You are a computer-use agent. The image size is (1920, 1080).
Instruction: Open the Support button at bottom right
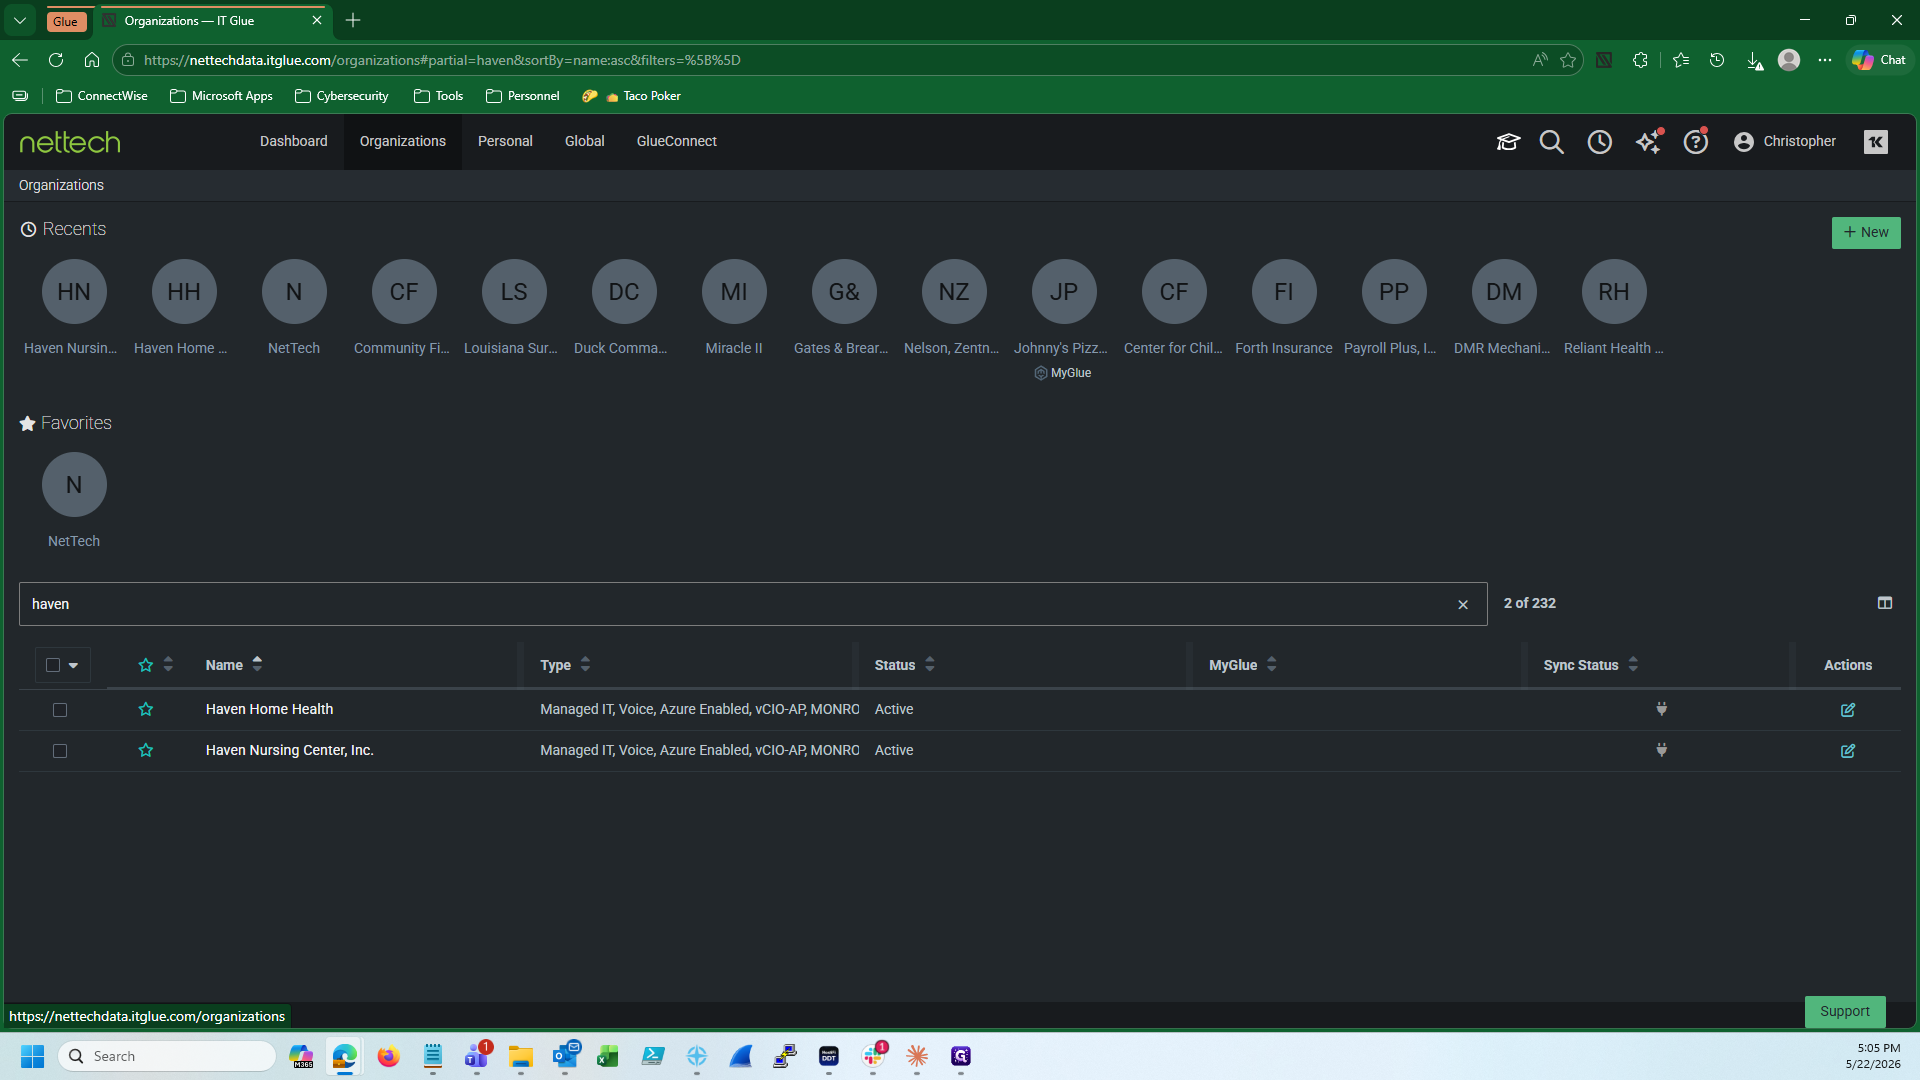pos(1845,1011)
